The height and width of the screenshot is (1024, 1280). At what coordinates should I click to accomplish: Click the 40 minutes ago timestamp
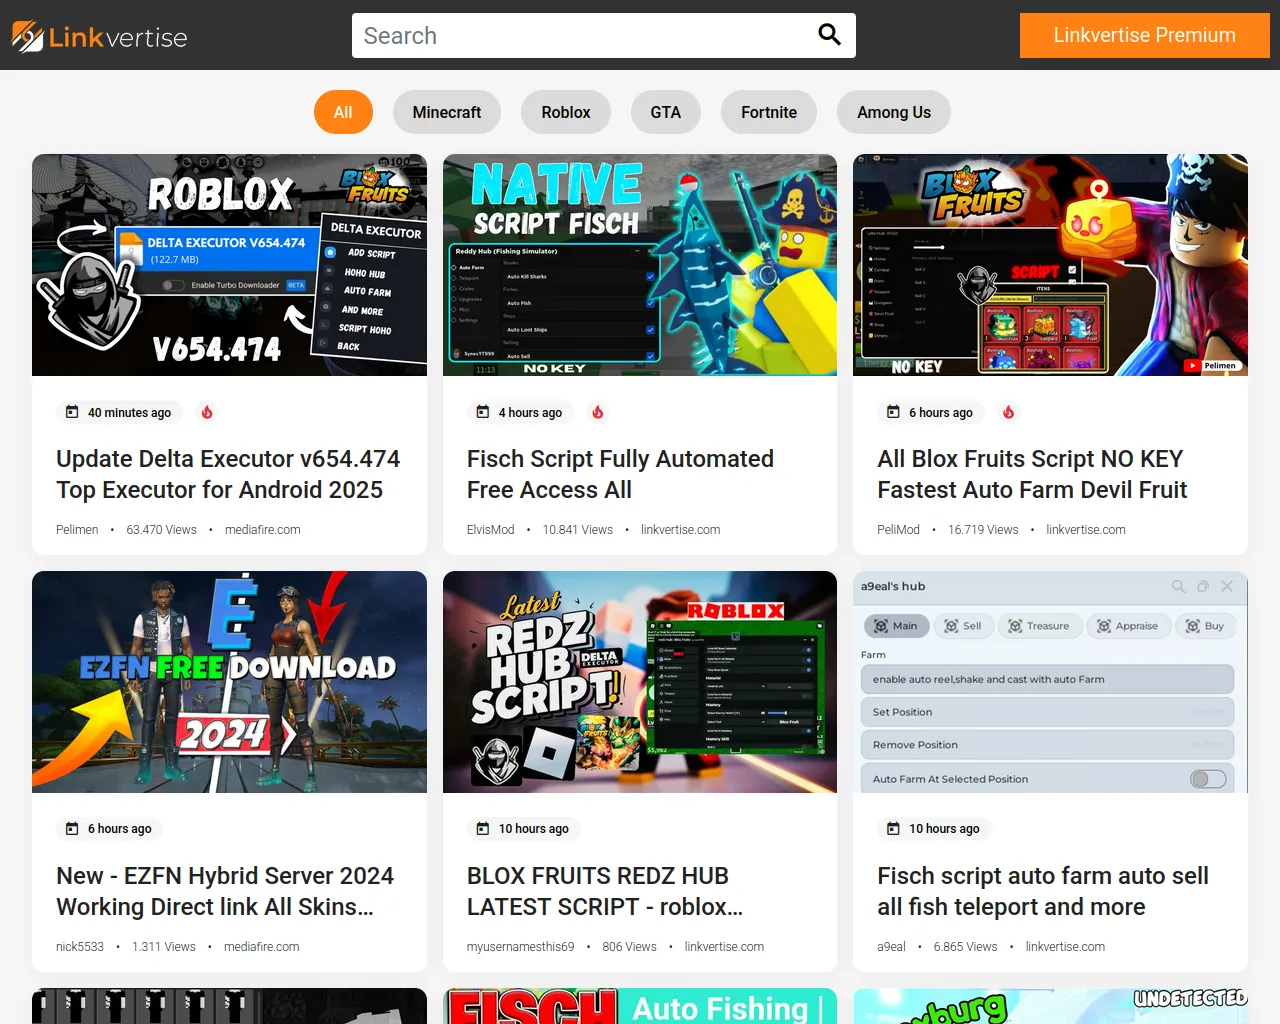pyautogui.click(x=129, y=412)
